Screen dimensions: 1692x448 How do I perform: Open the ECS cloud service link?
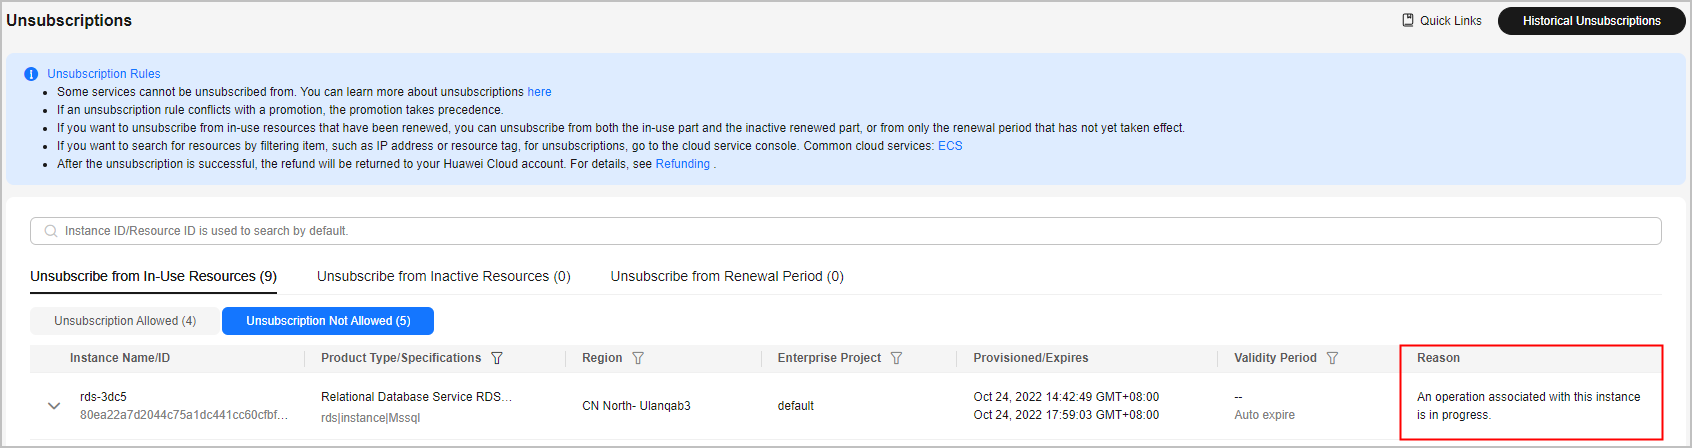(x=950, y=146)
